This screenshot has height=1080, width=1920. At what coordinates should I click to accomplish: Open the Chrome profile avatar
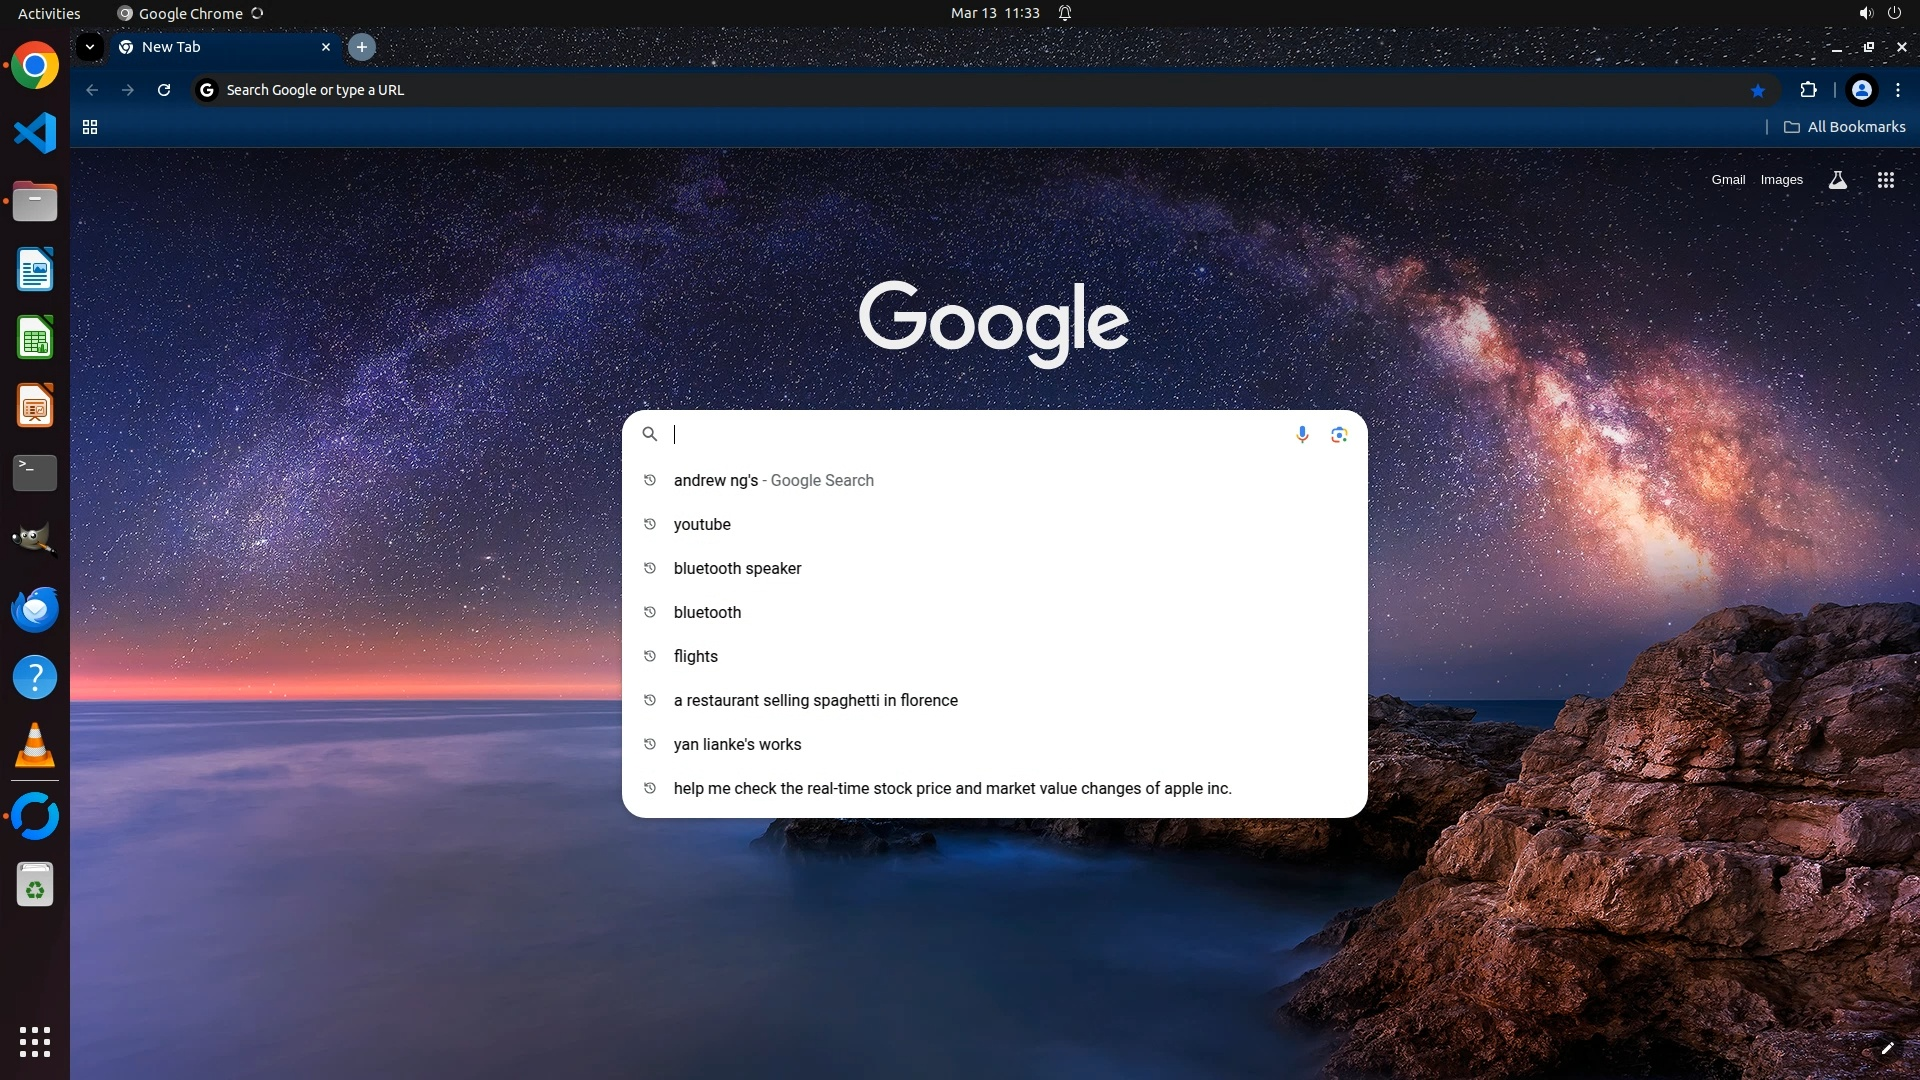click(1861, 90)
